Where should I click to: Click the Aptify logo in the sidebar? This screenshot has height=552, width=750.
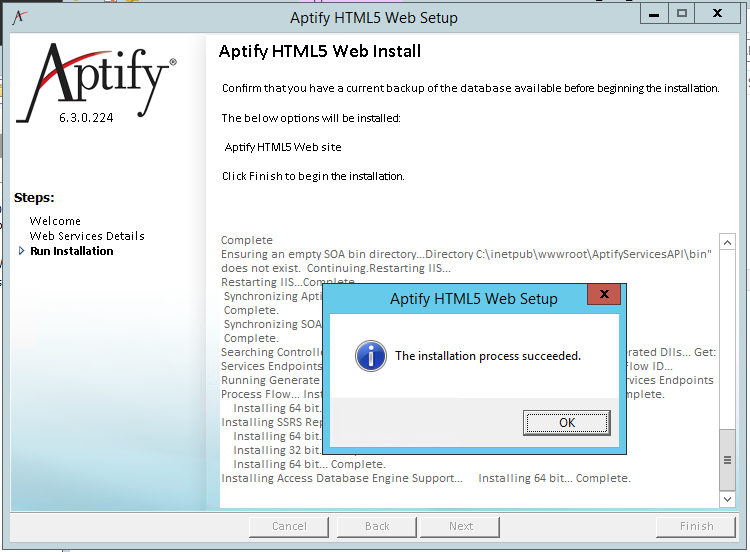pos(97,81)
